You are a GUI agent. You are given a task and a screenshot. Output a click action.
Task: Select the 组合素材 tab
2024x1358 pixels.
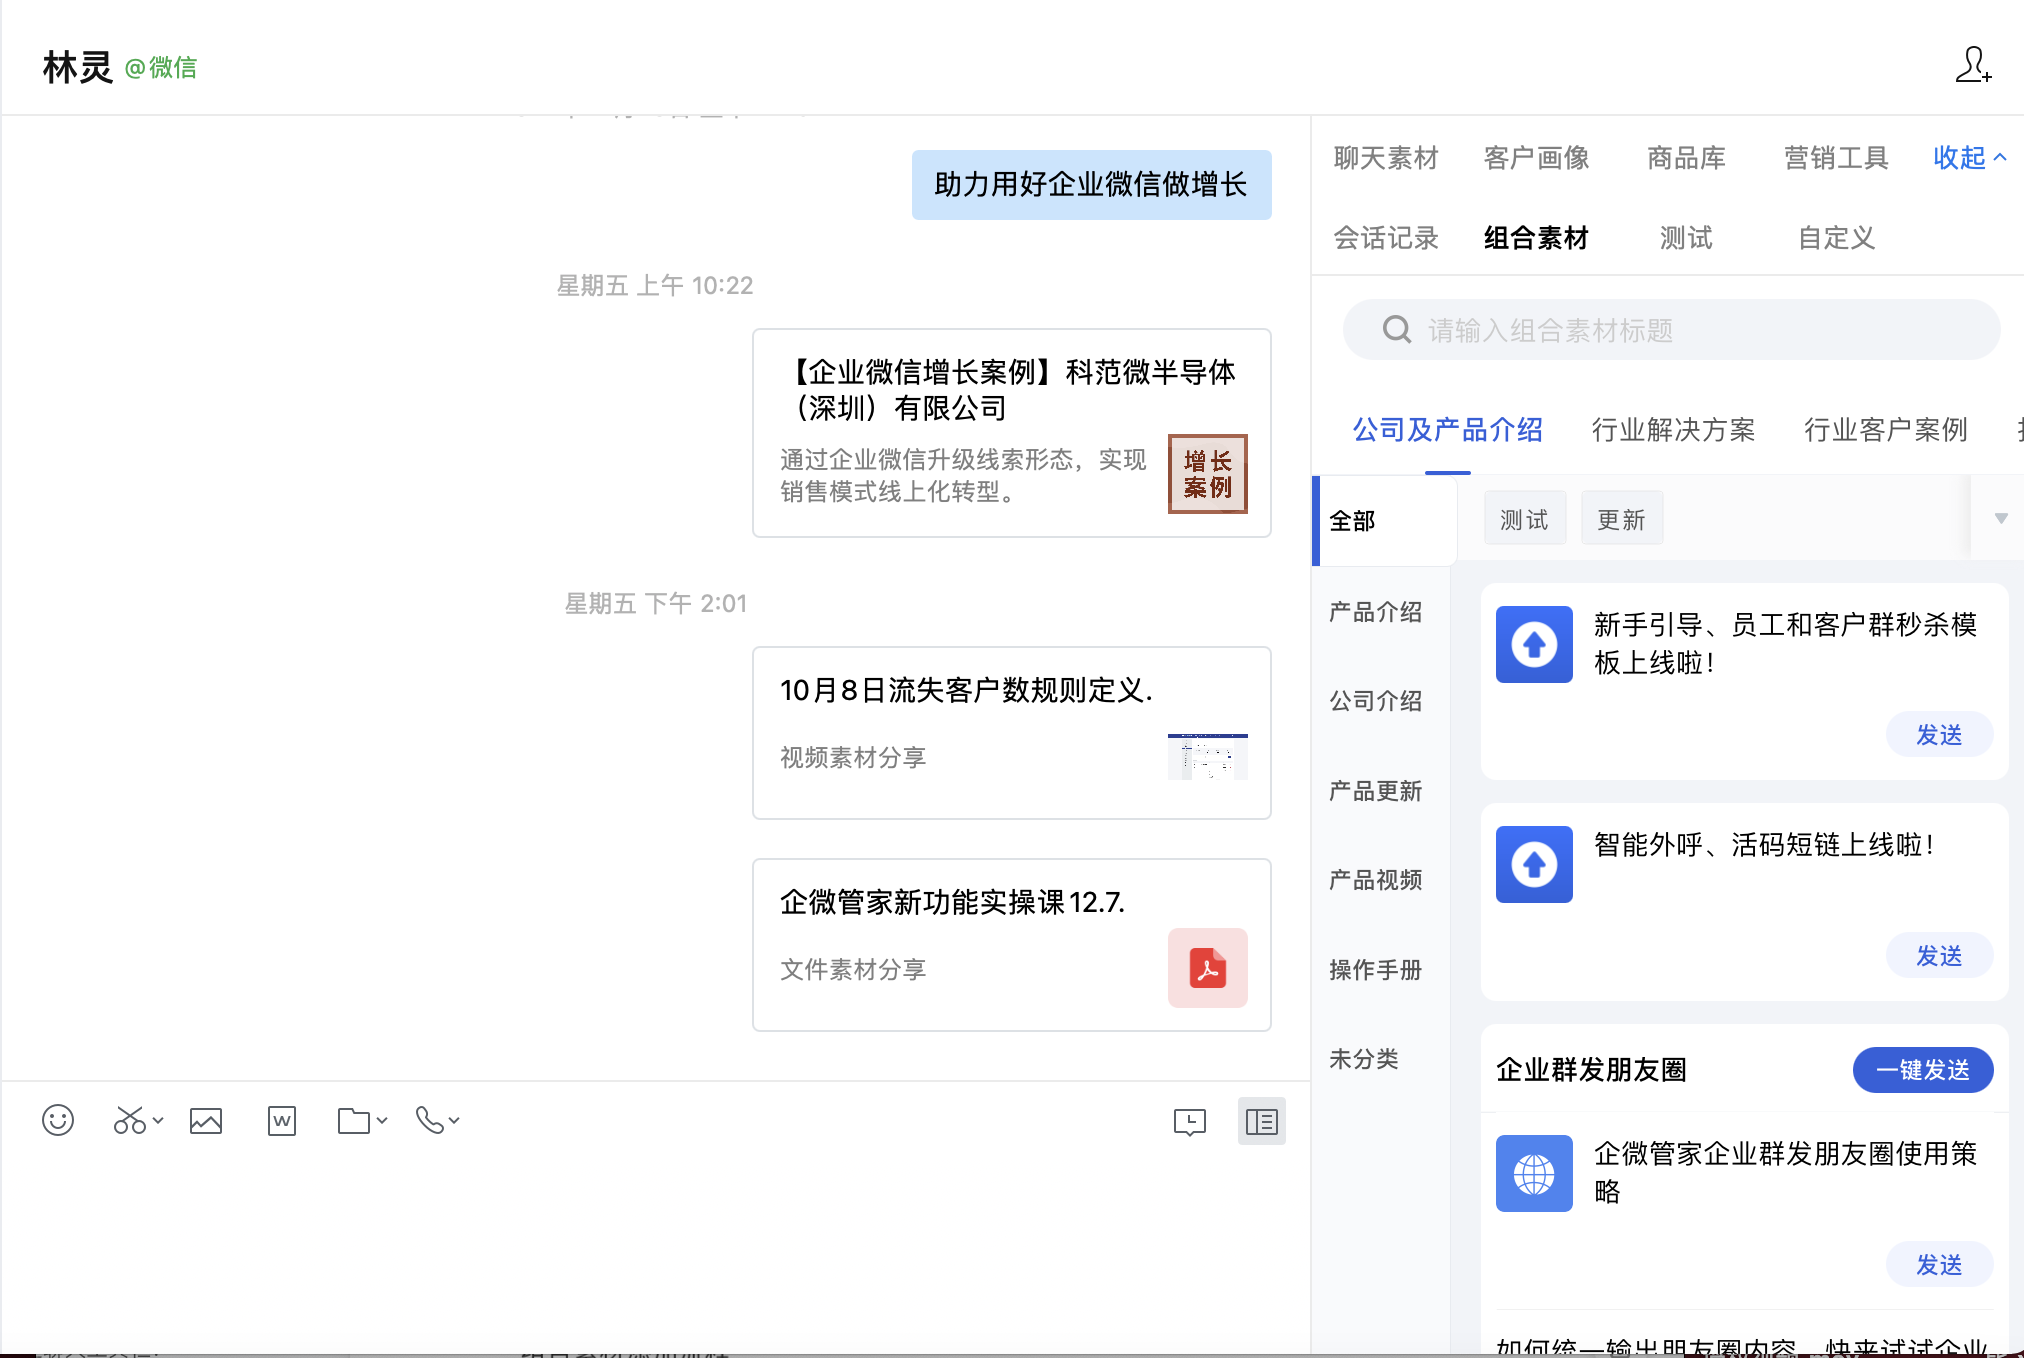coord(1536,237)
